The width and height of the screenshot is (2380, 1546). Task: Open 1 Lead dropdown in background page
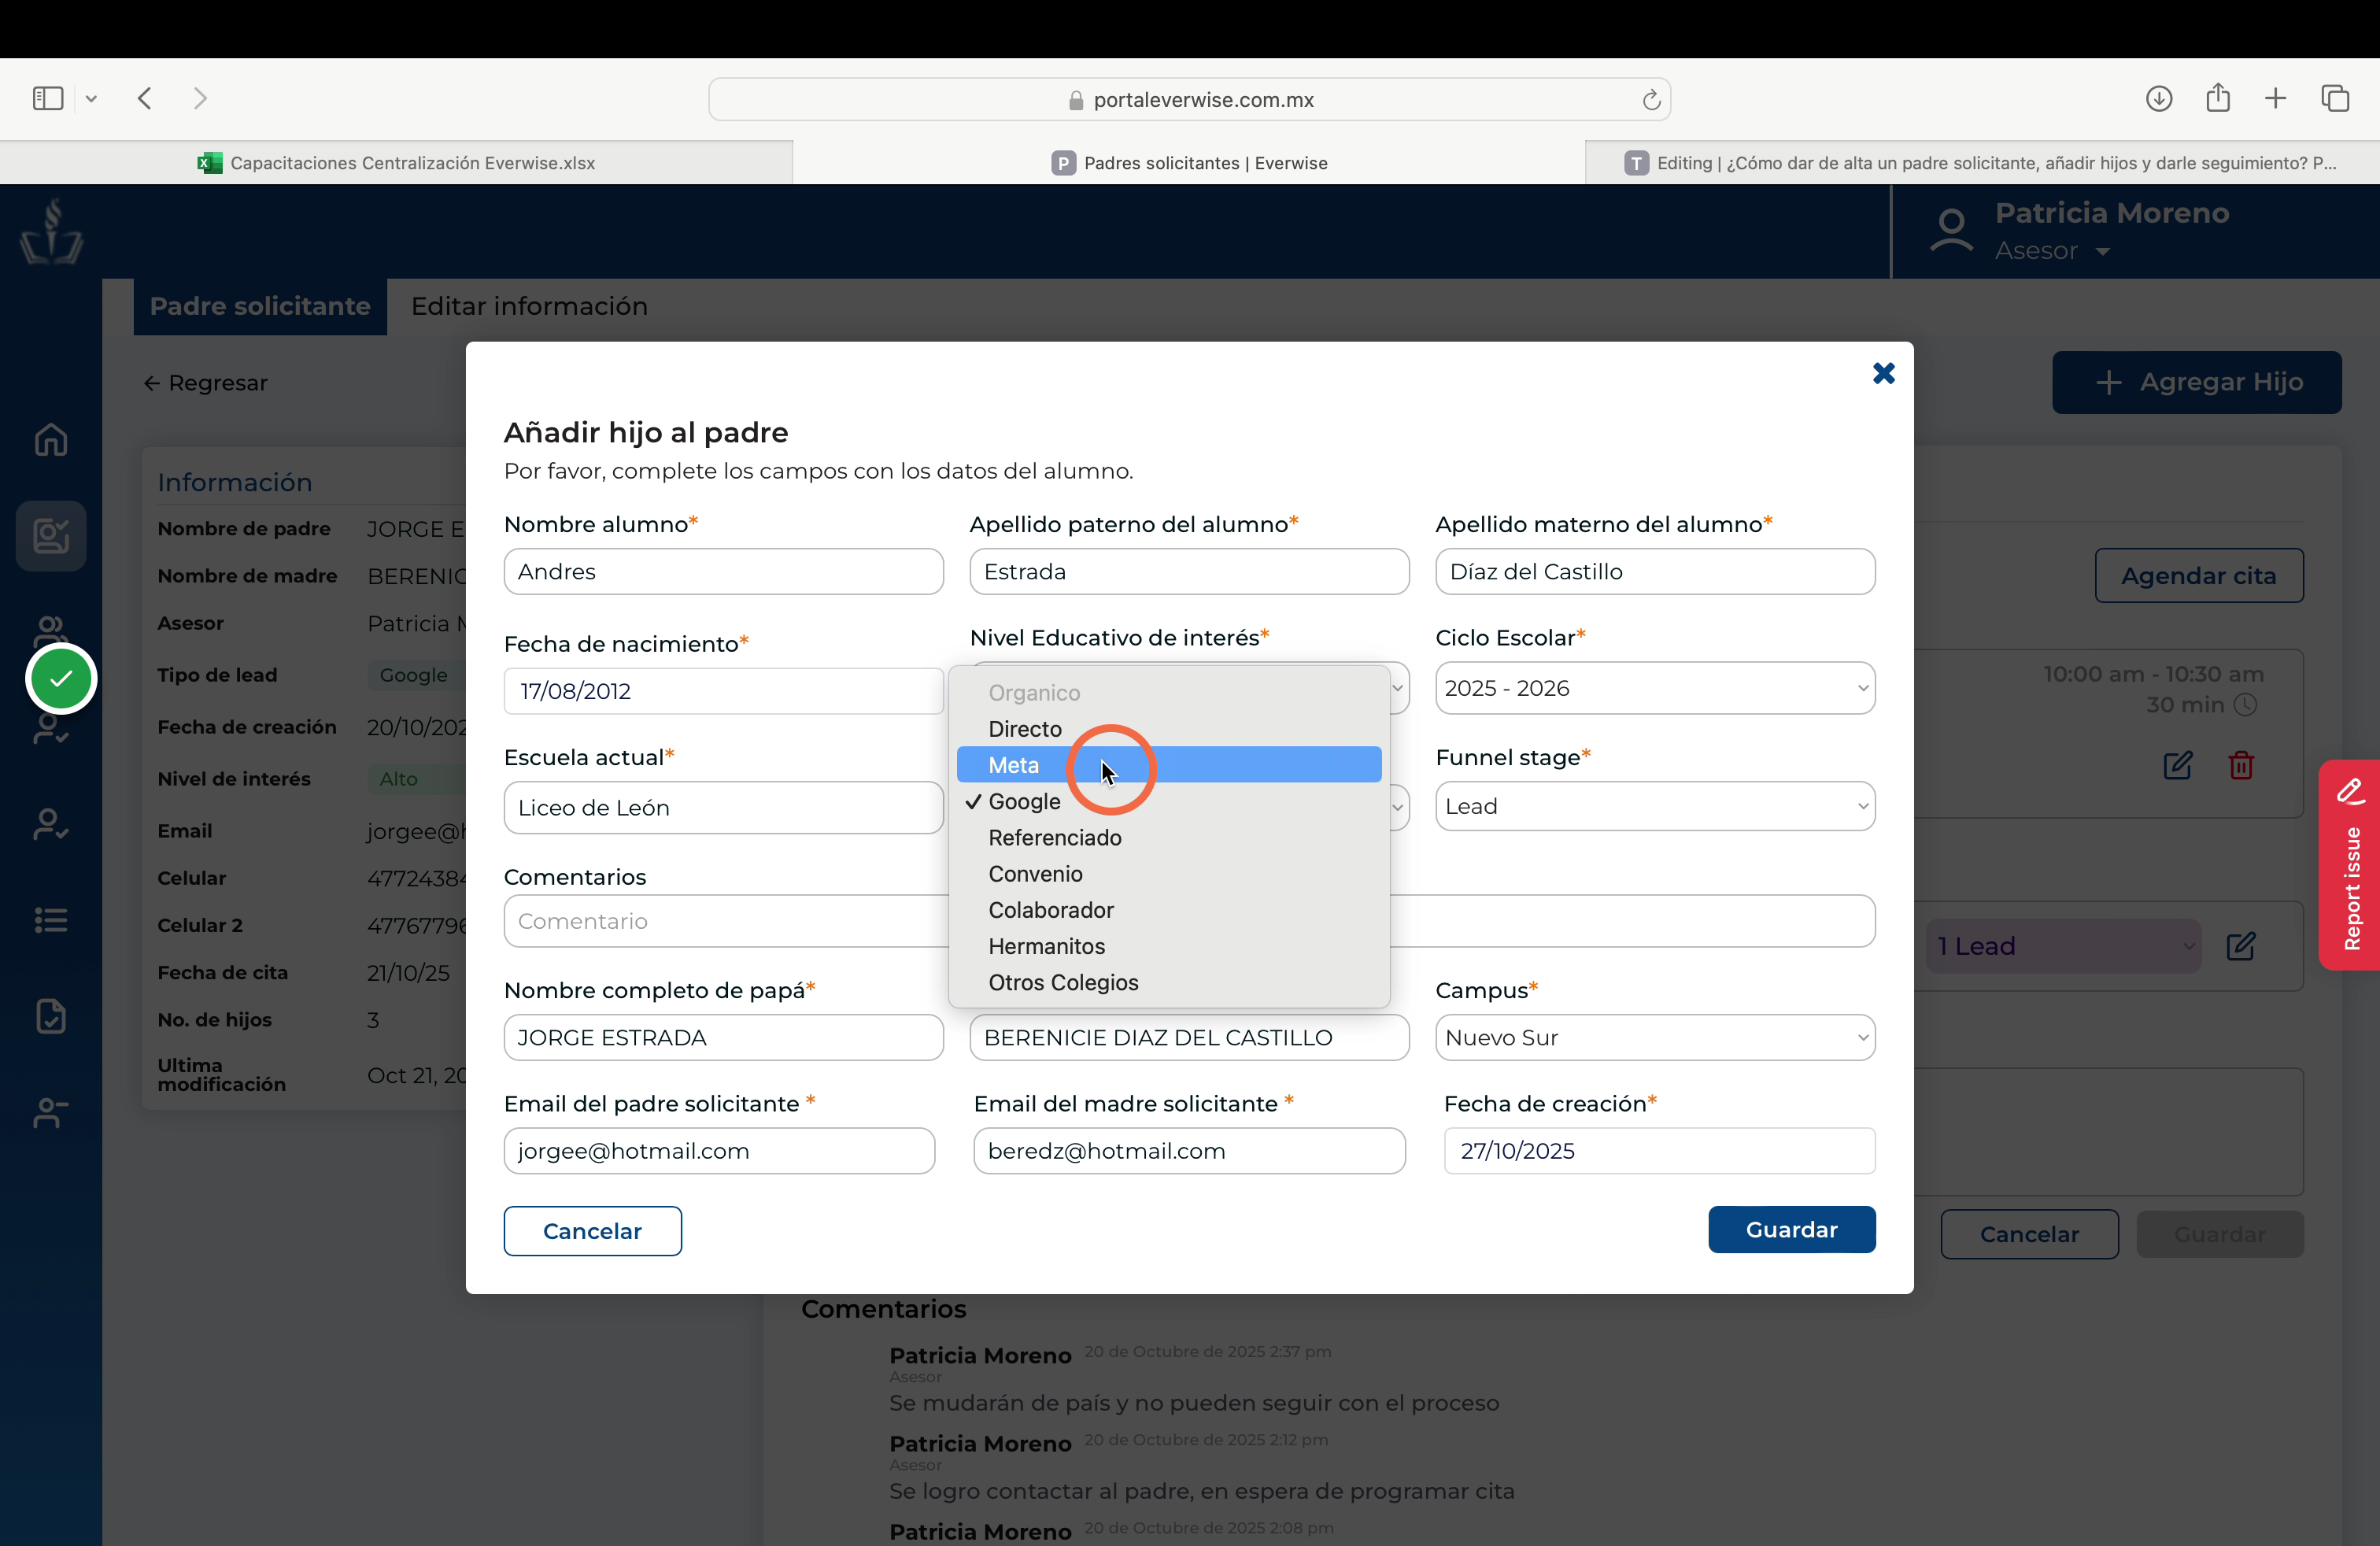pyautogui.click(x=2063, y=946)
